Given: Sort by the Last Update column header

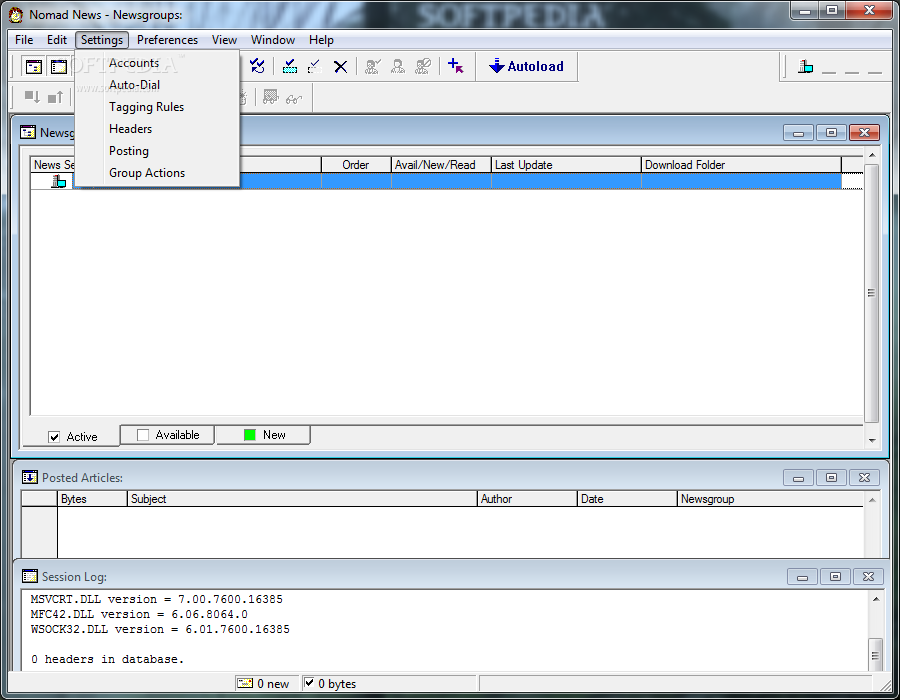Looking at the screenshot, I should tap(566, 165).
